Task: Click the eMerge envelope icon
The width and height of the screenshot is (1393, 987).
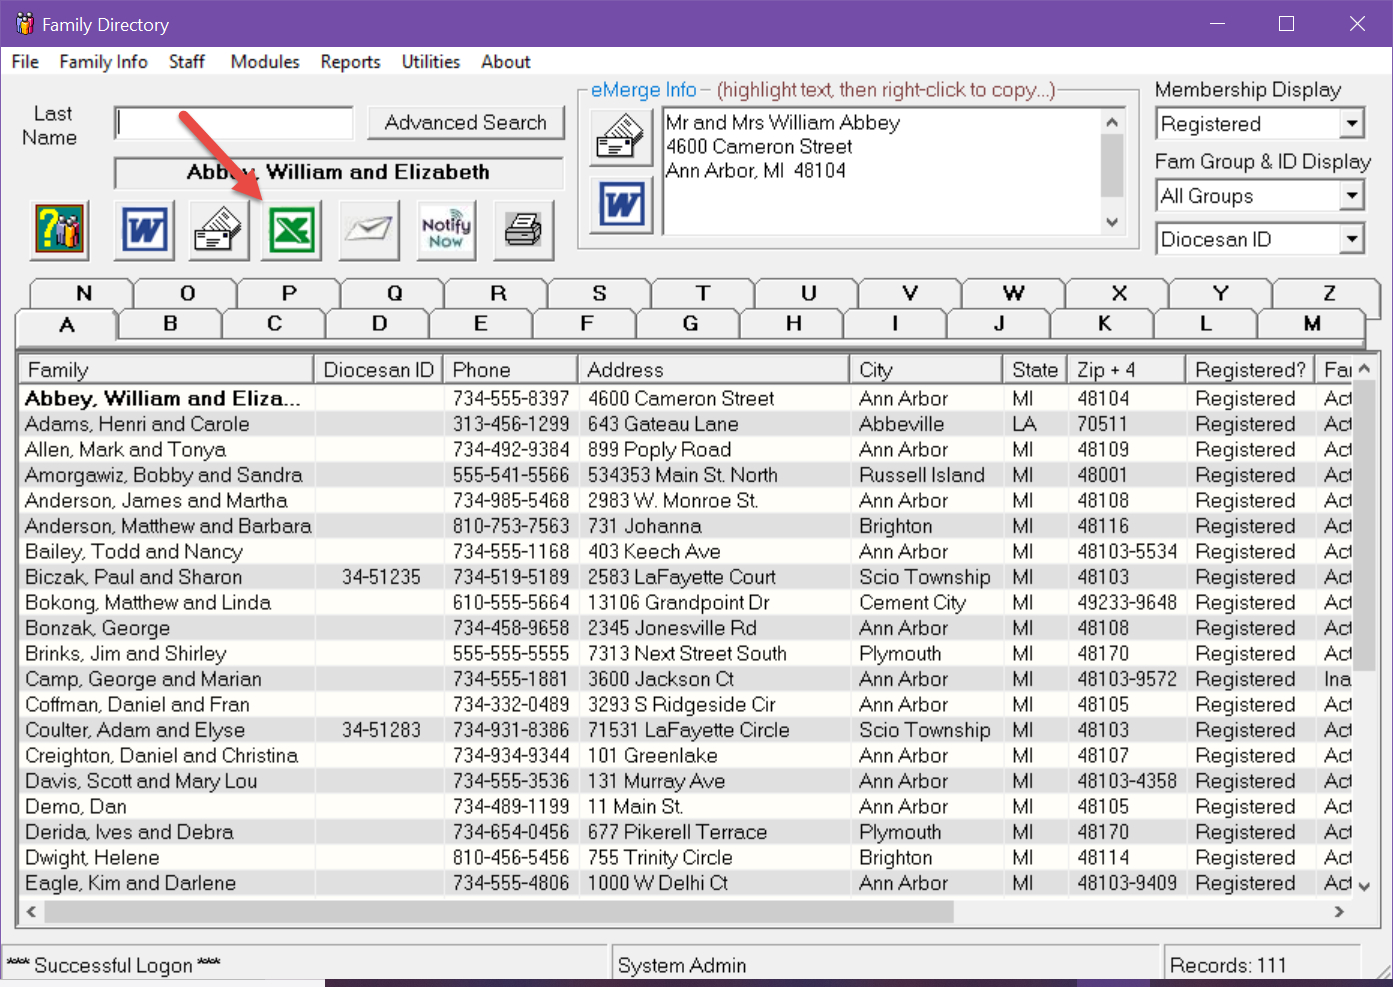Action: point(620,137)
